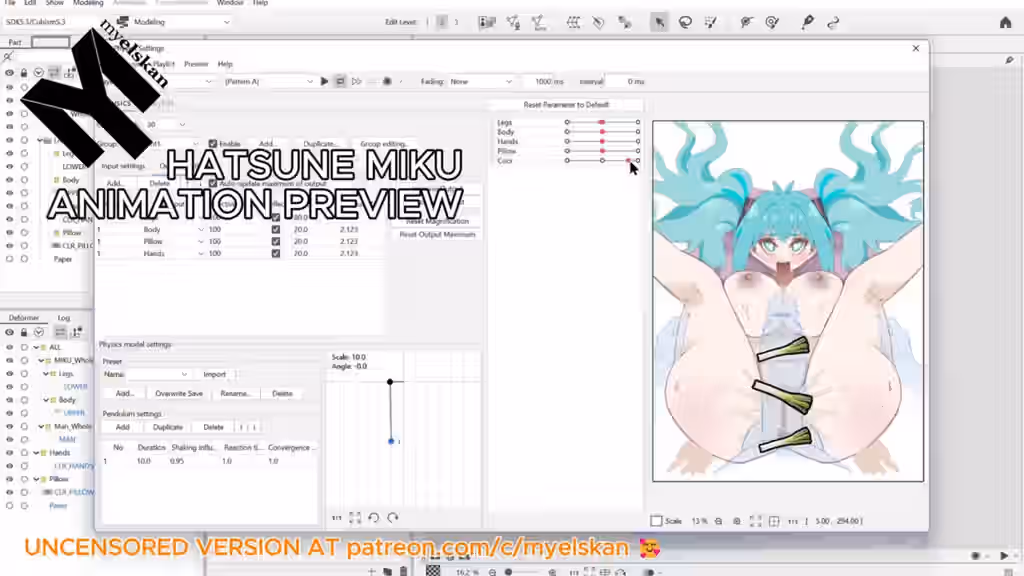Toggle the checkbox in the Pillow row

(276, 242)
